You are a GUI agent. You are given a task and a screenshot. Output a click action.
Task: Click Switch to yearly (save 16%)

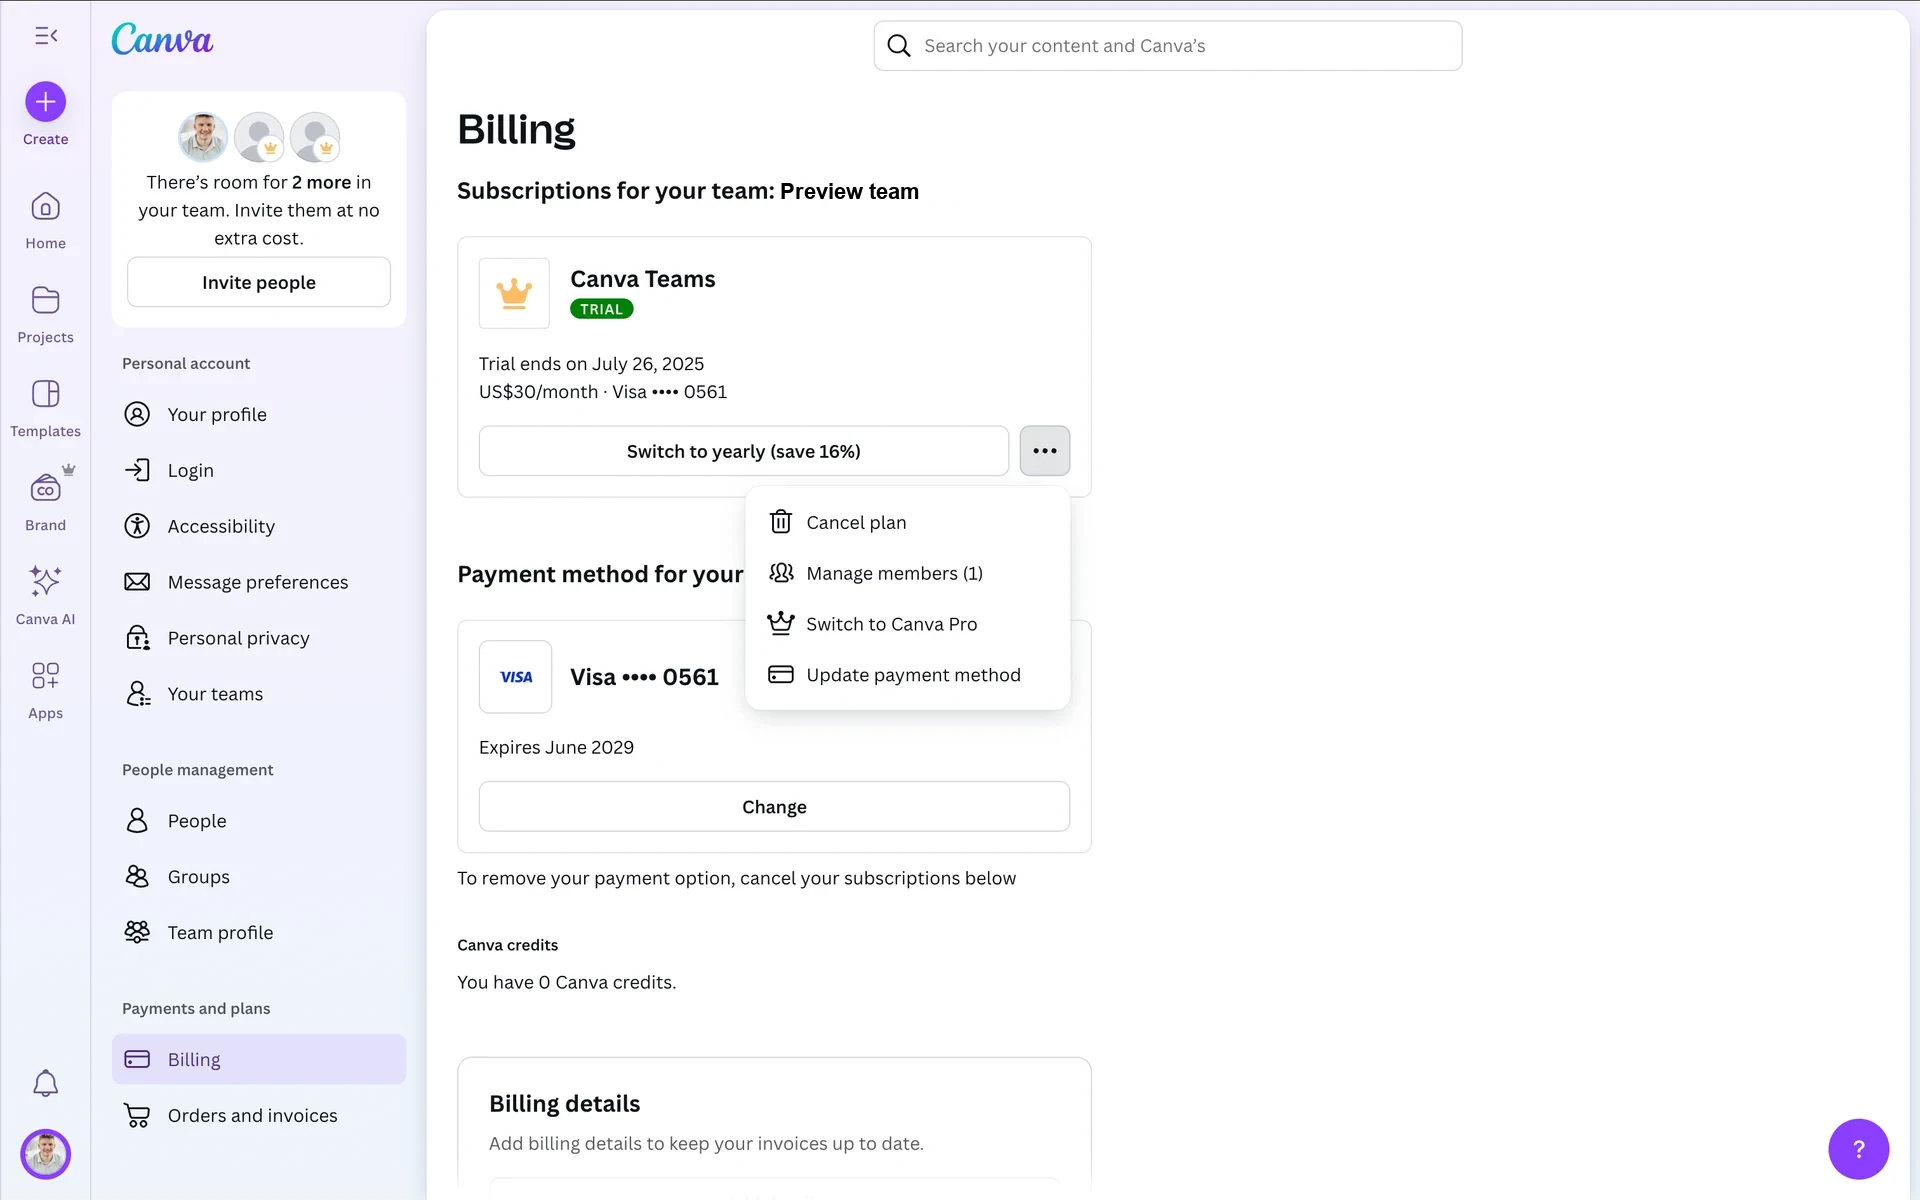click(x=744, y=451)
